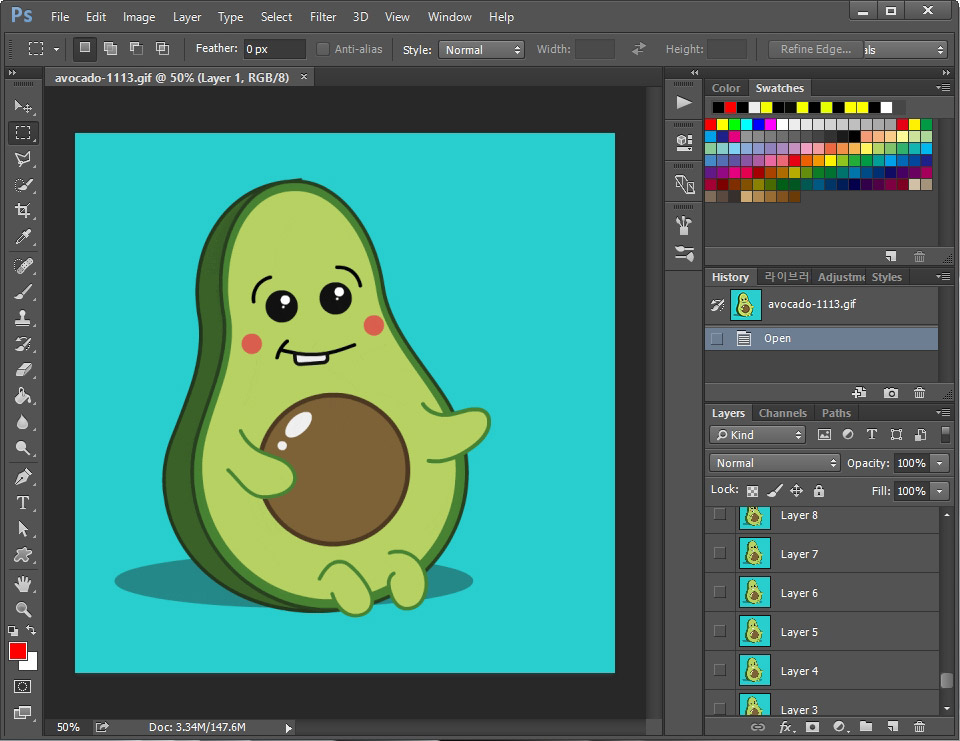This screenshot has width=960, height=741.
Task: Select the Healing Brush tool
Action: (23, 266)
